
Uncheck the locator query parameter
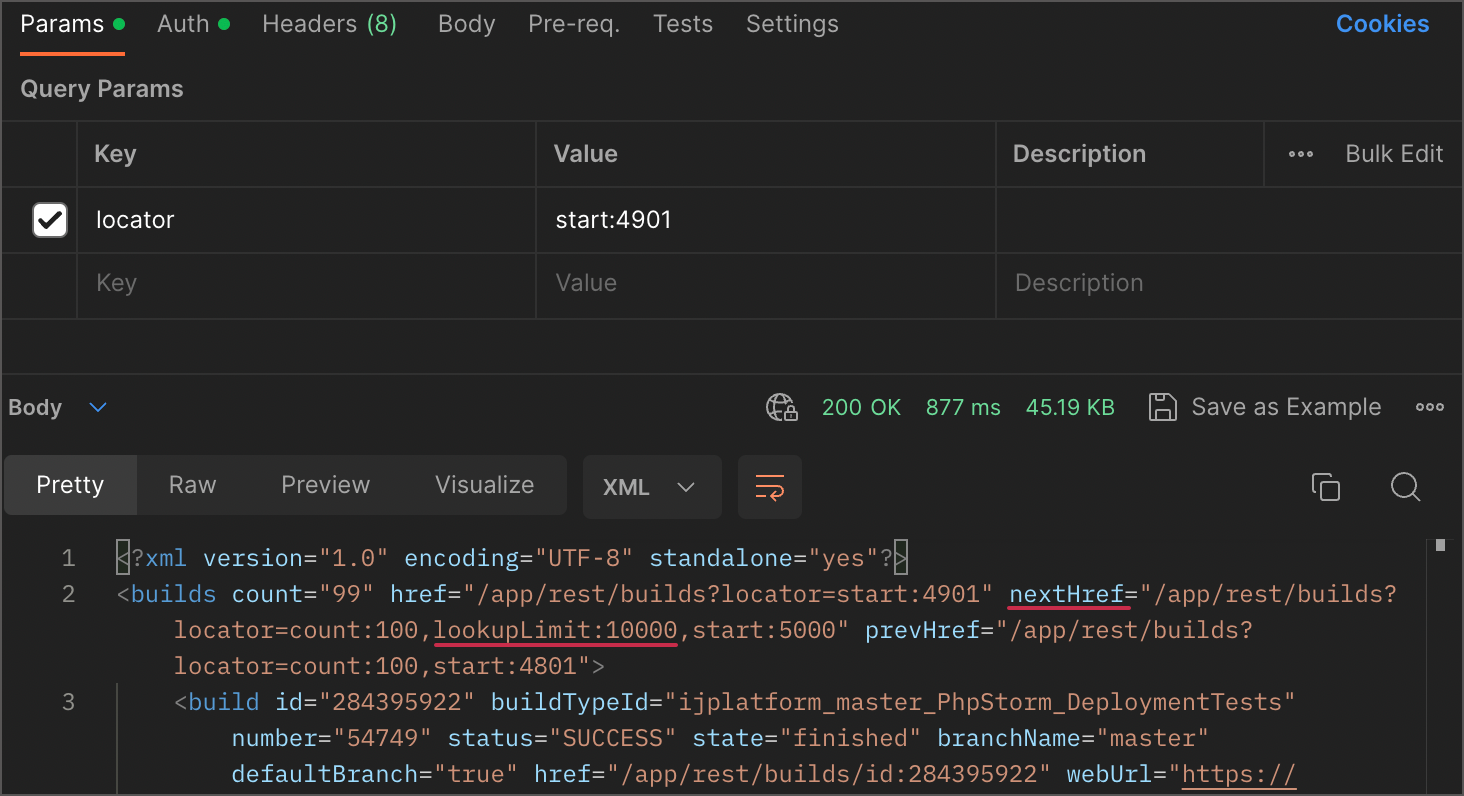pos(50,220)
